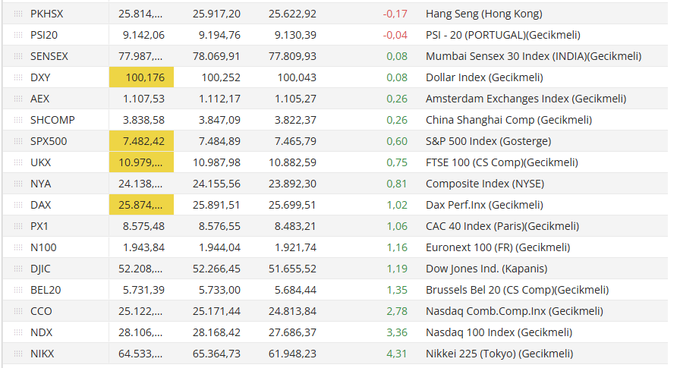Click Composite Index (NYSE) description
Image resolution: width=680 pixels, height=368 pixels.
click(485, 184)
